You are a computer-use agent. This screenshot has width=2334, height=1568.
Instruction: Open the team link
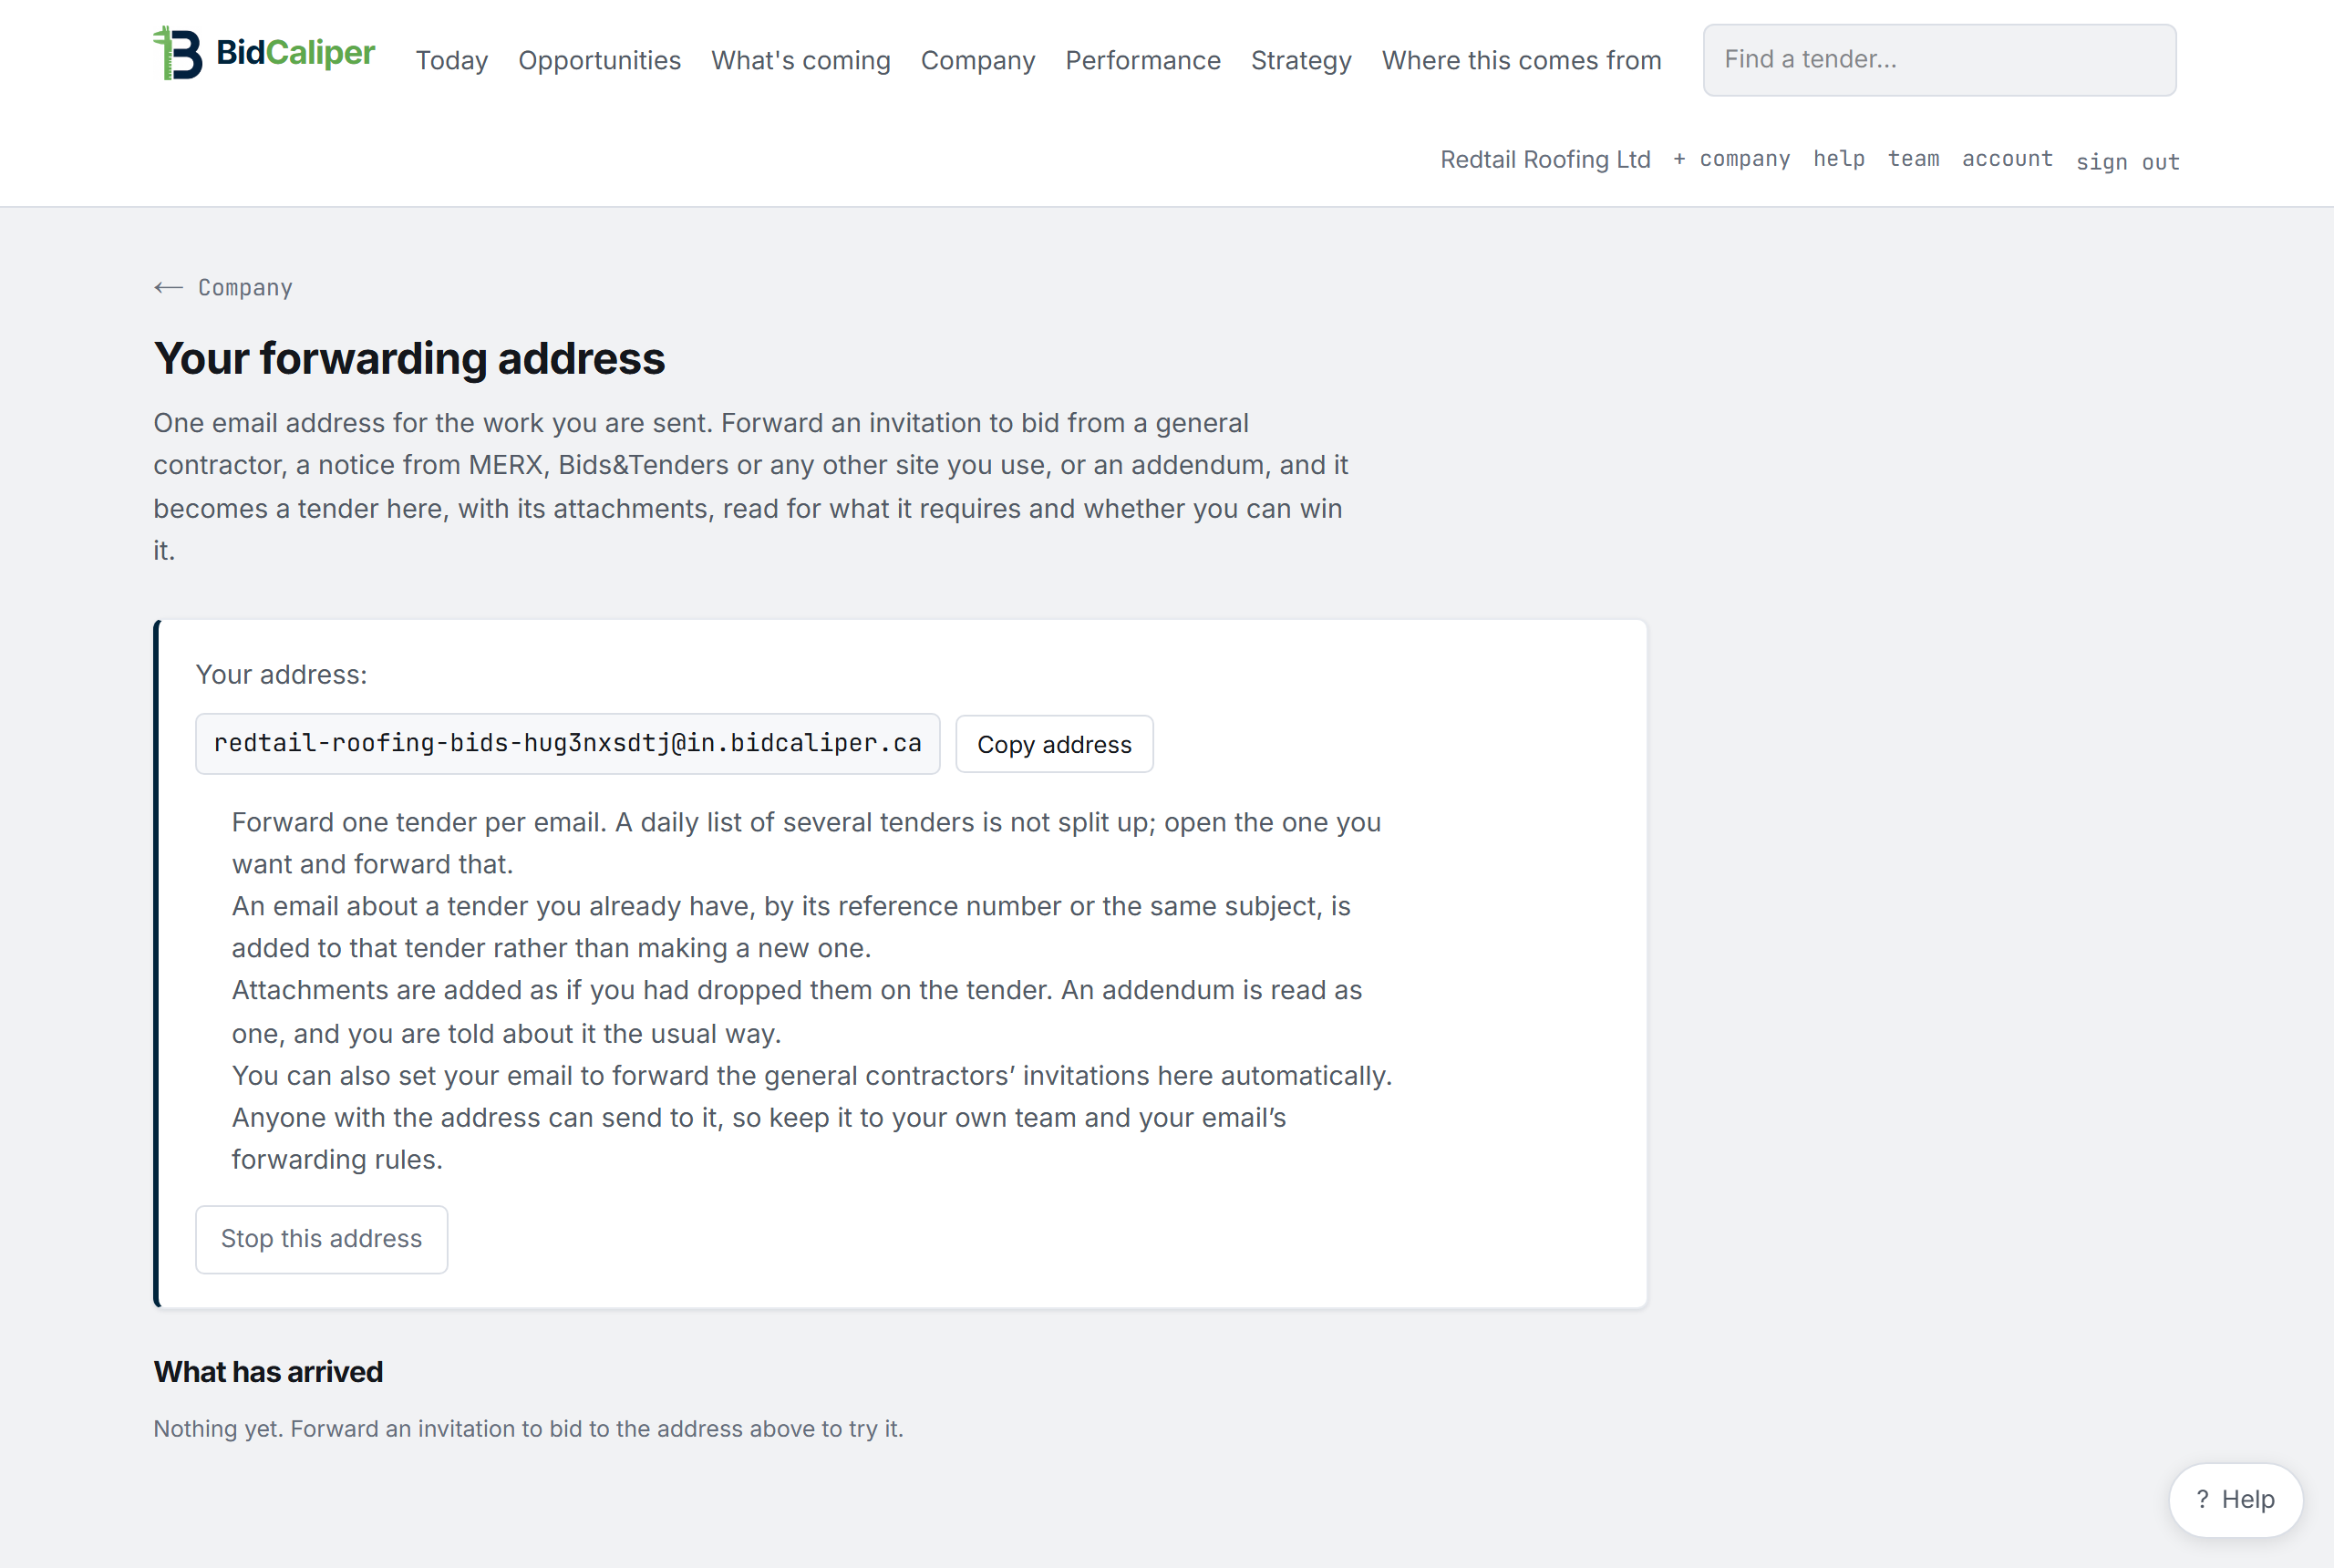[x=1913, y=159]
